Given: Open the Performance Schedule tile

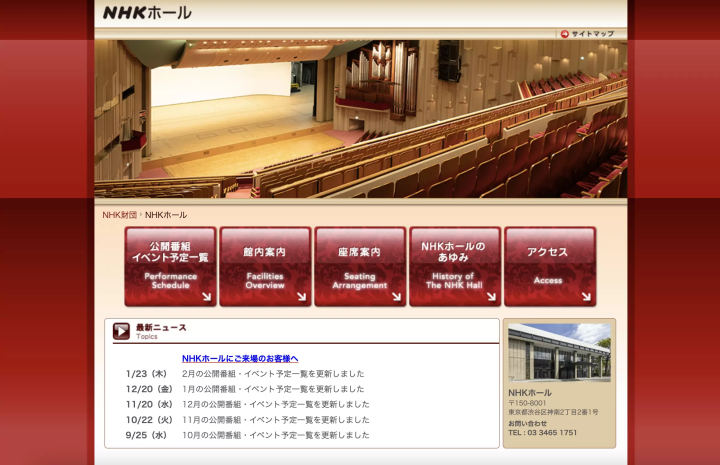Looking at the screenshot, I should click(x=170, y=266).
